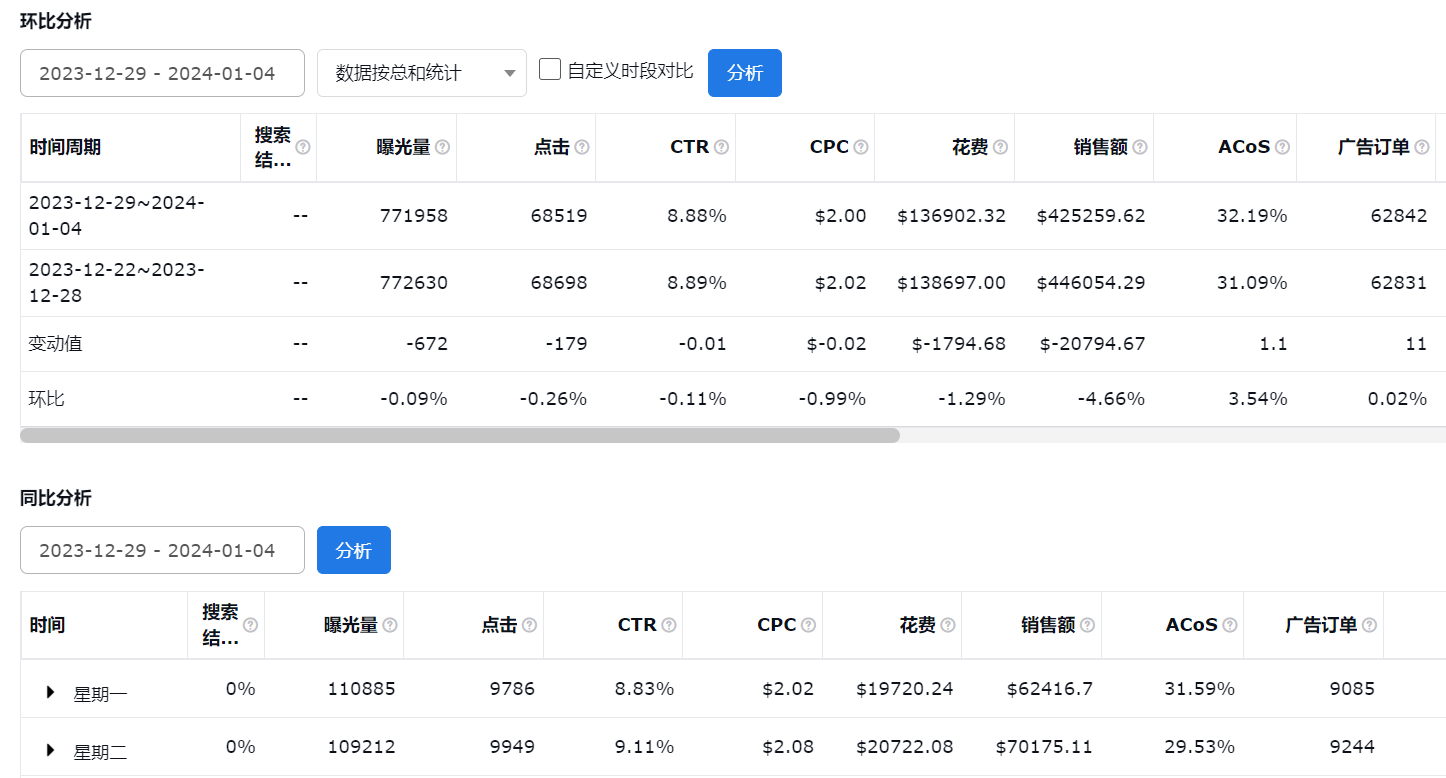This screenshot has height=778, width=1446.
Task: Click the 环比分析 section heading
Action: (x=56, y=21)
